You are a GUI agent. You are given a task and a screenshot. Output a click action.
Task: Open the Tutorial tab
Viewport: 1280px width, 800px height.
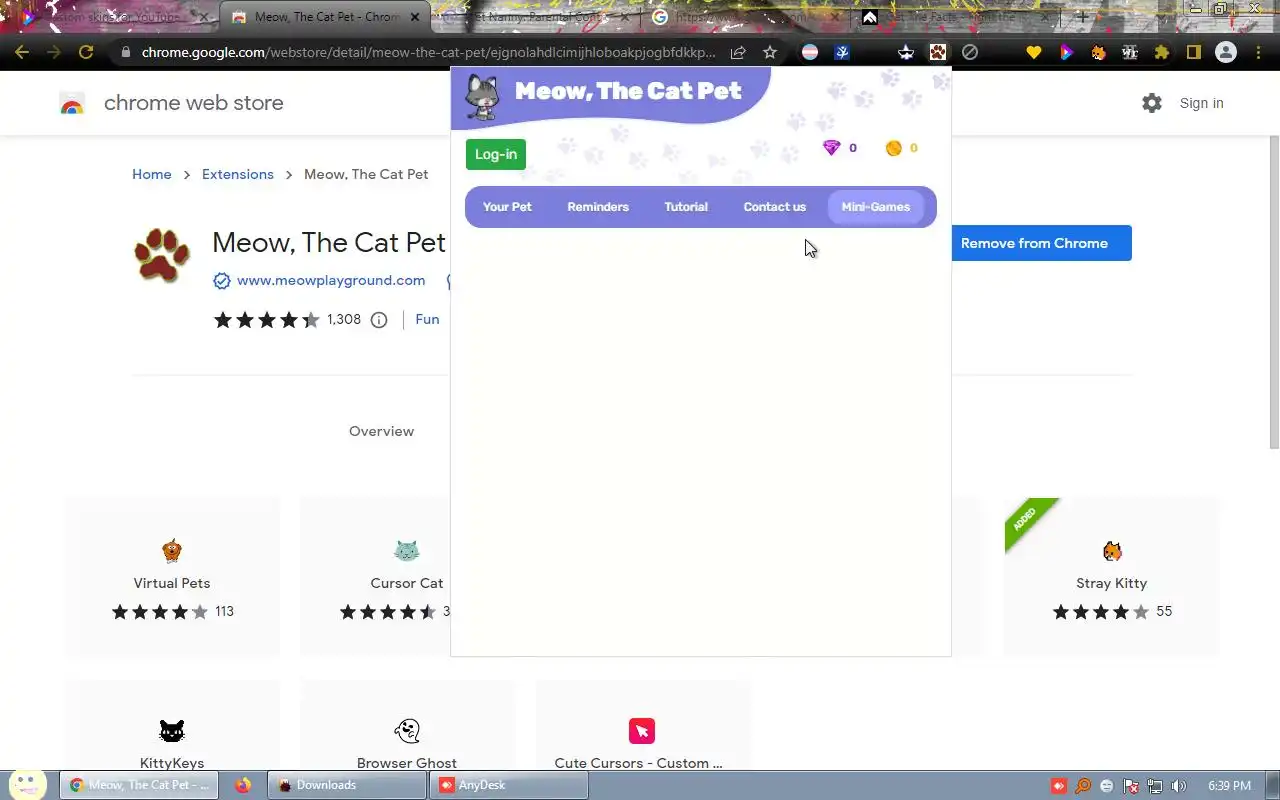point(686,207)
